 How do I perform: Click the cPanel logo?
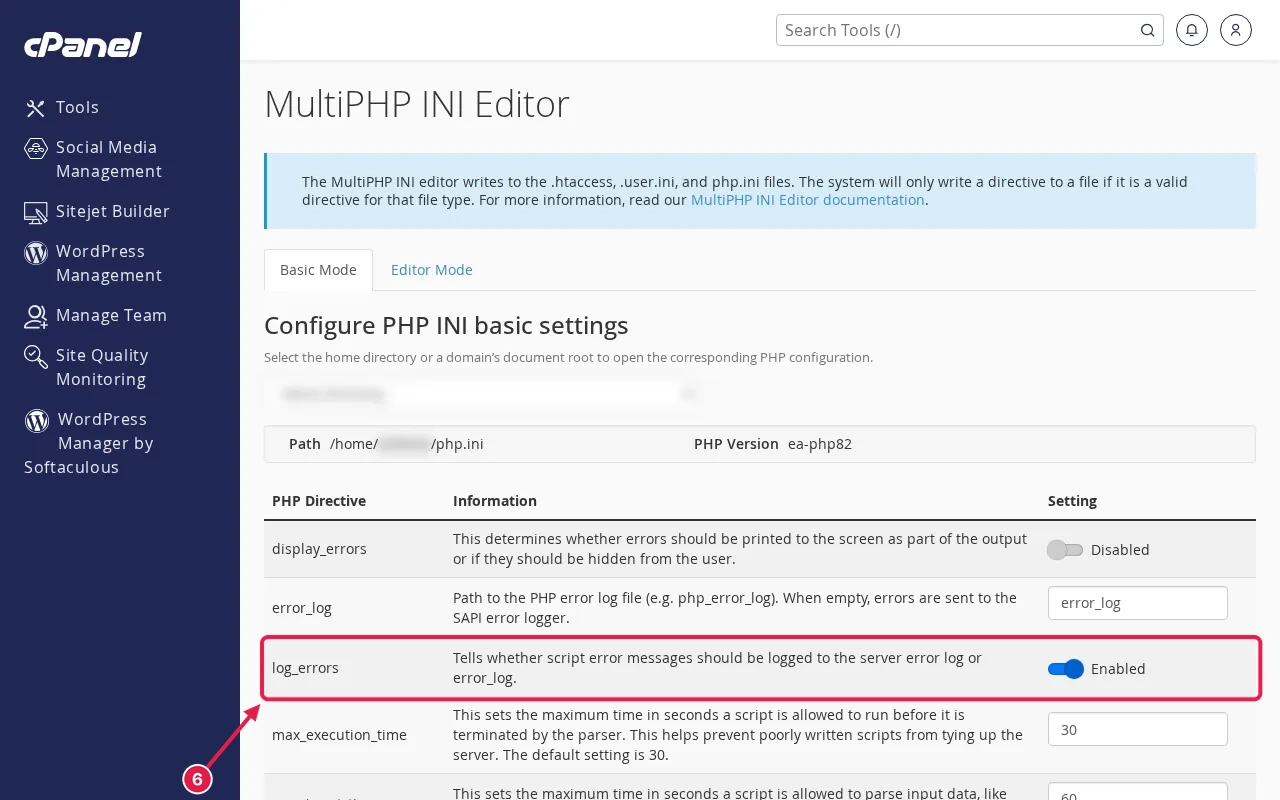tap(83, 45)
